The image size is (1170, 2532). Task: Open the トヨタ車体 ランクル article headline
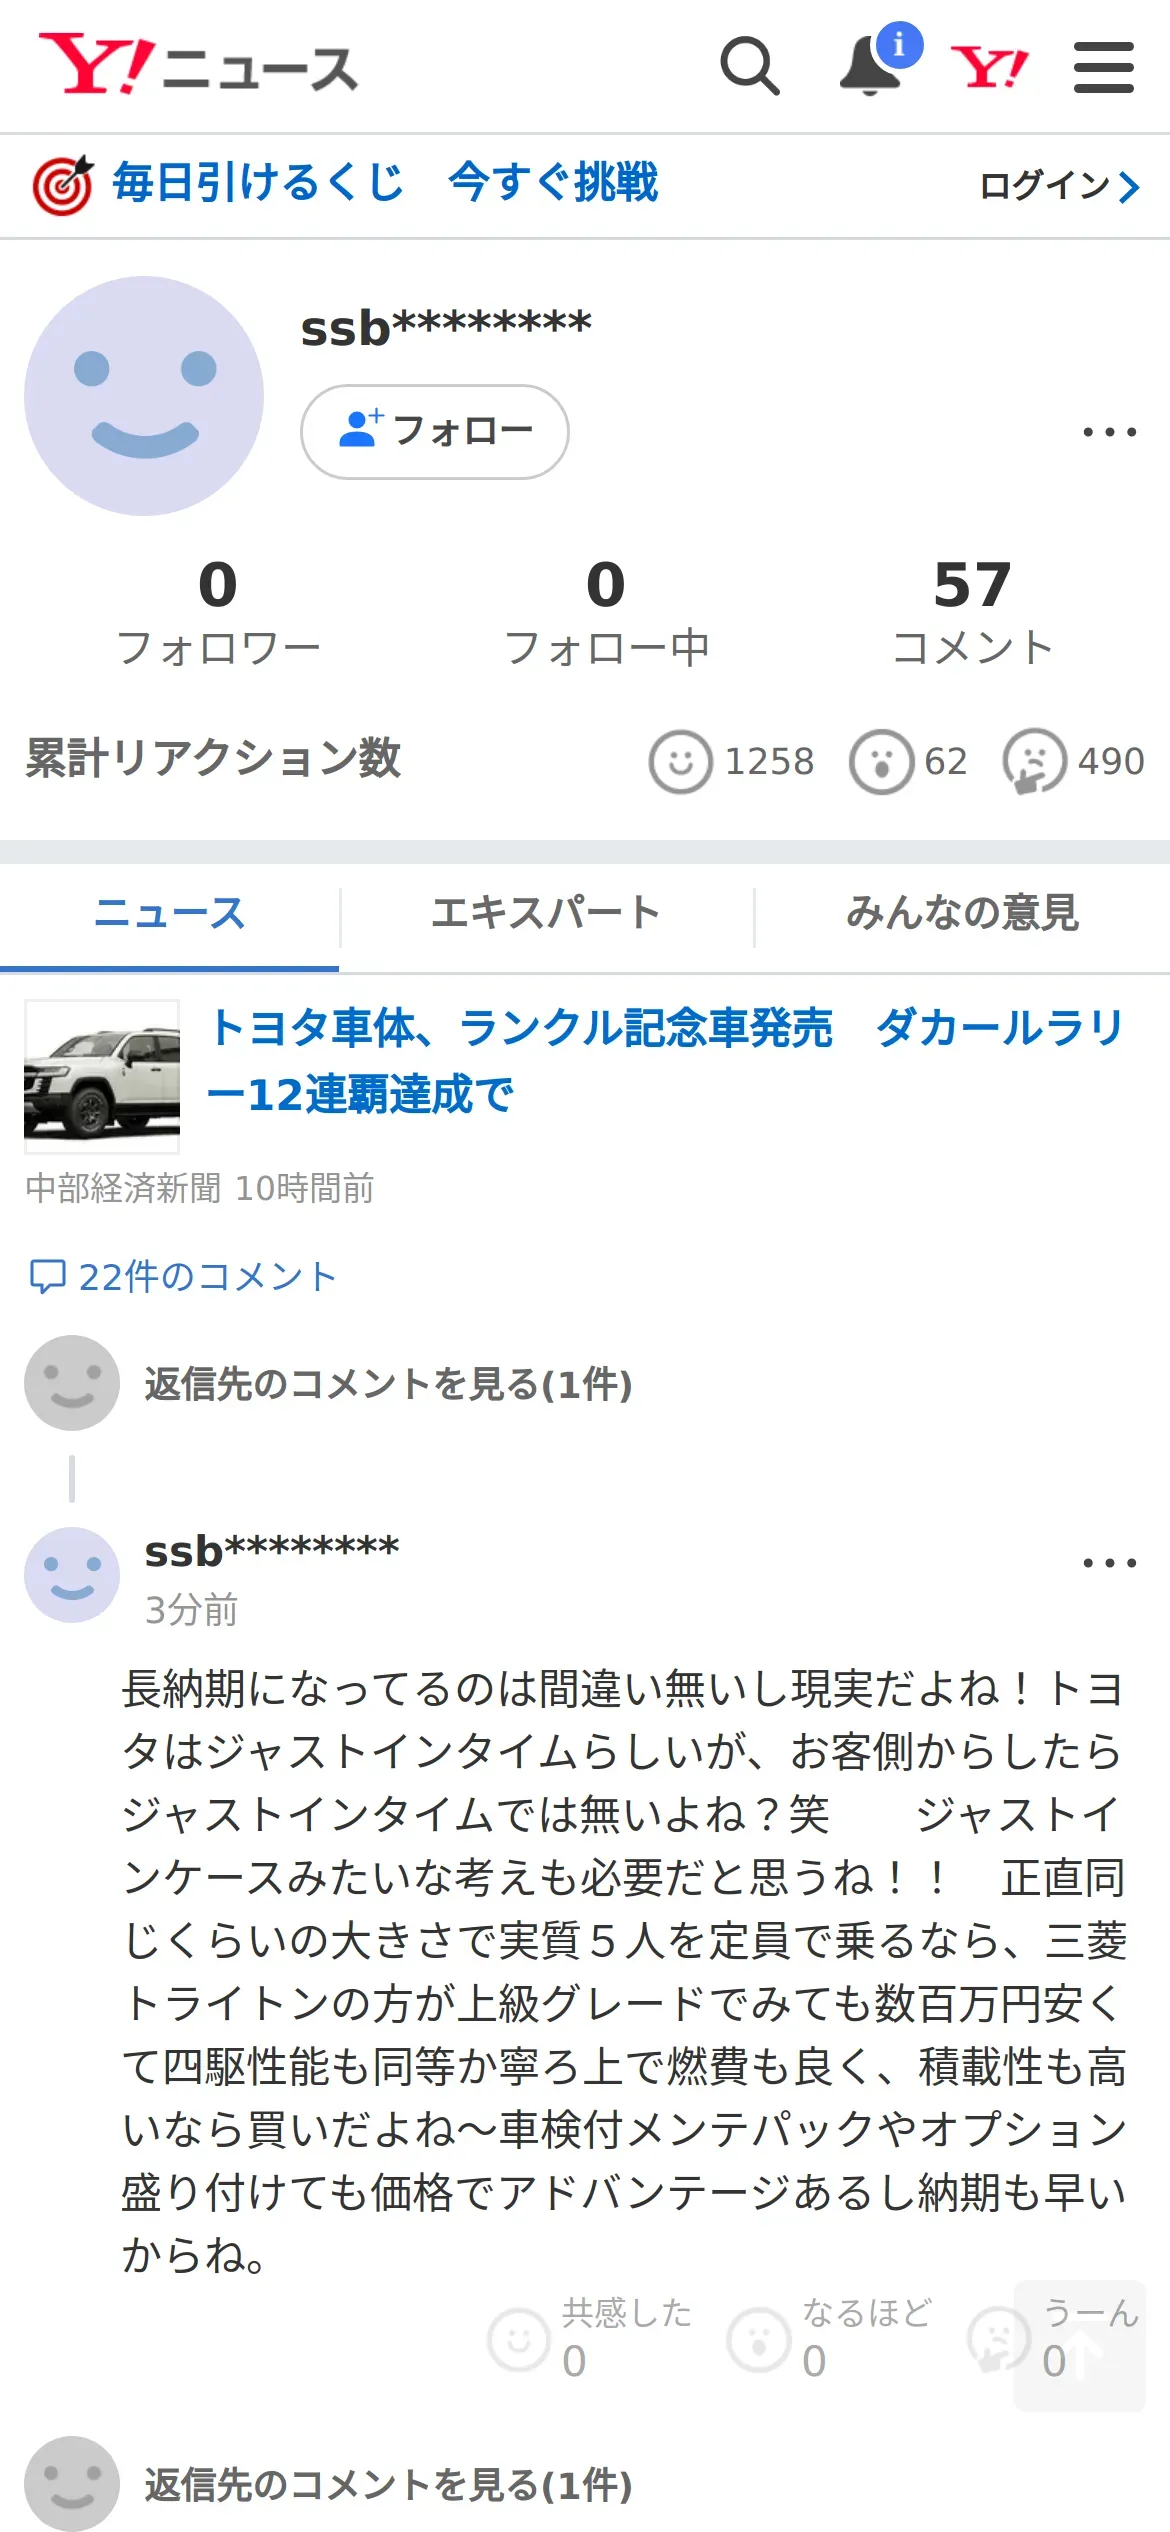[666, 1061]
